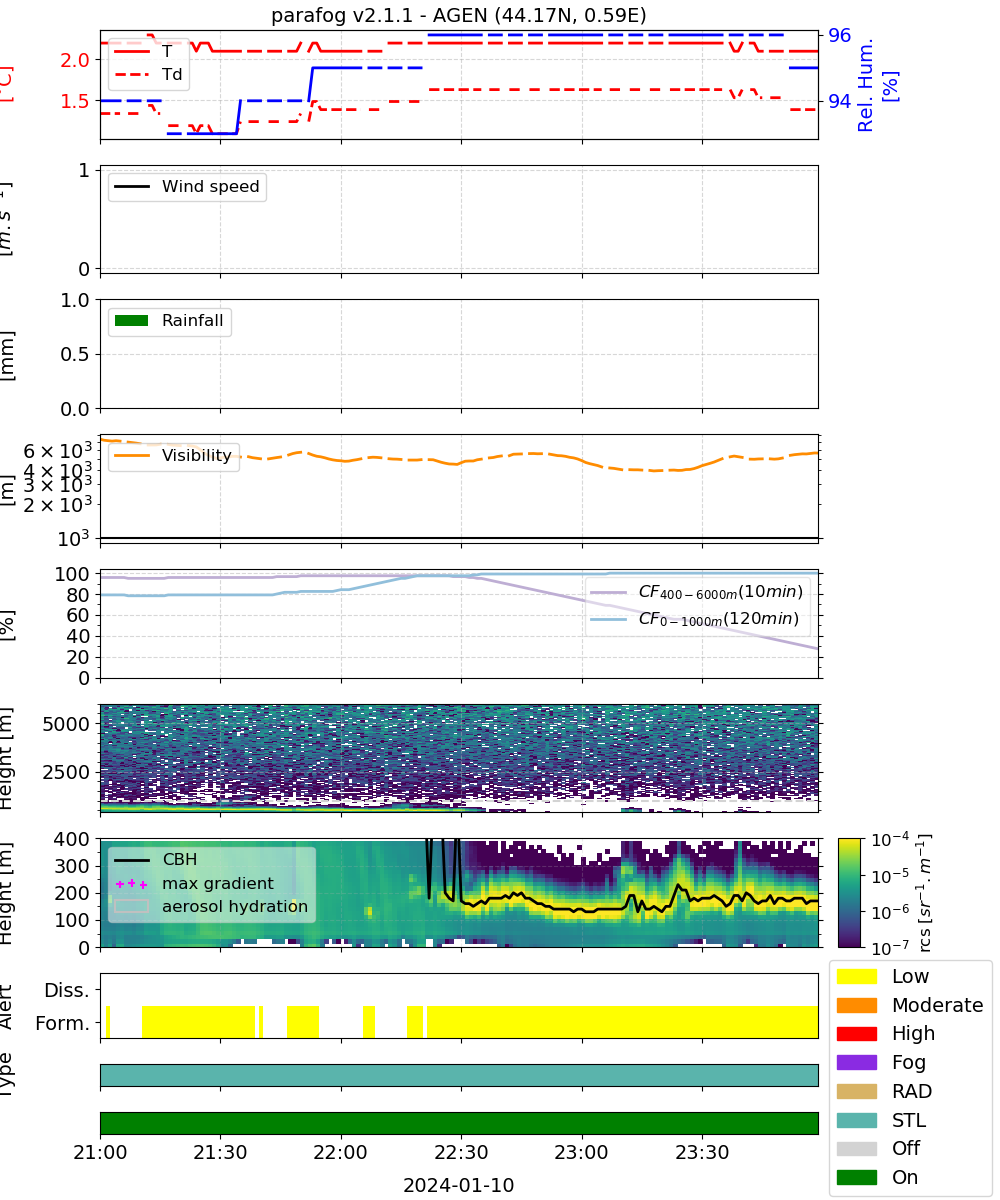Click the 2024-01-10 date label

coord(459,1186)
